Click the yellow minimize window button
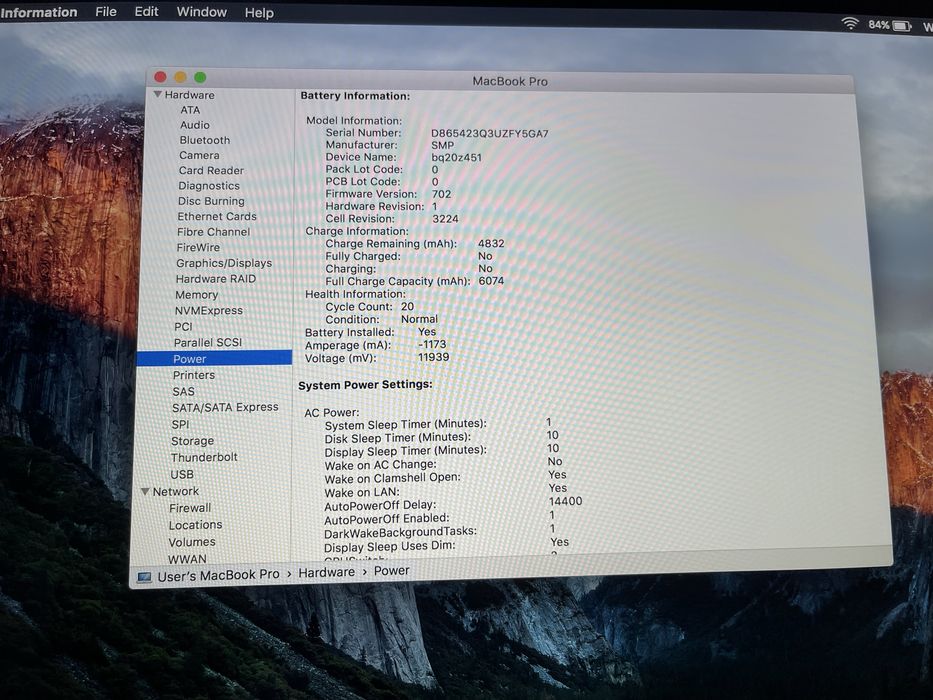Screen dimensions: 933x700 (180, 77)
